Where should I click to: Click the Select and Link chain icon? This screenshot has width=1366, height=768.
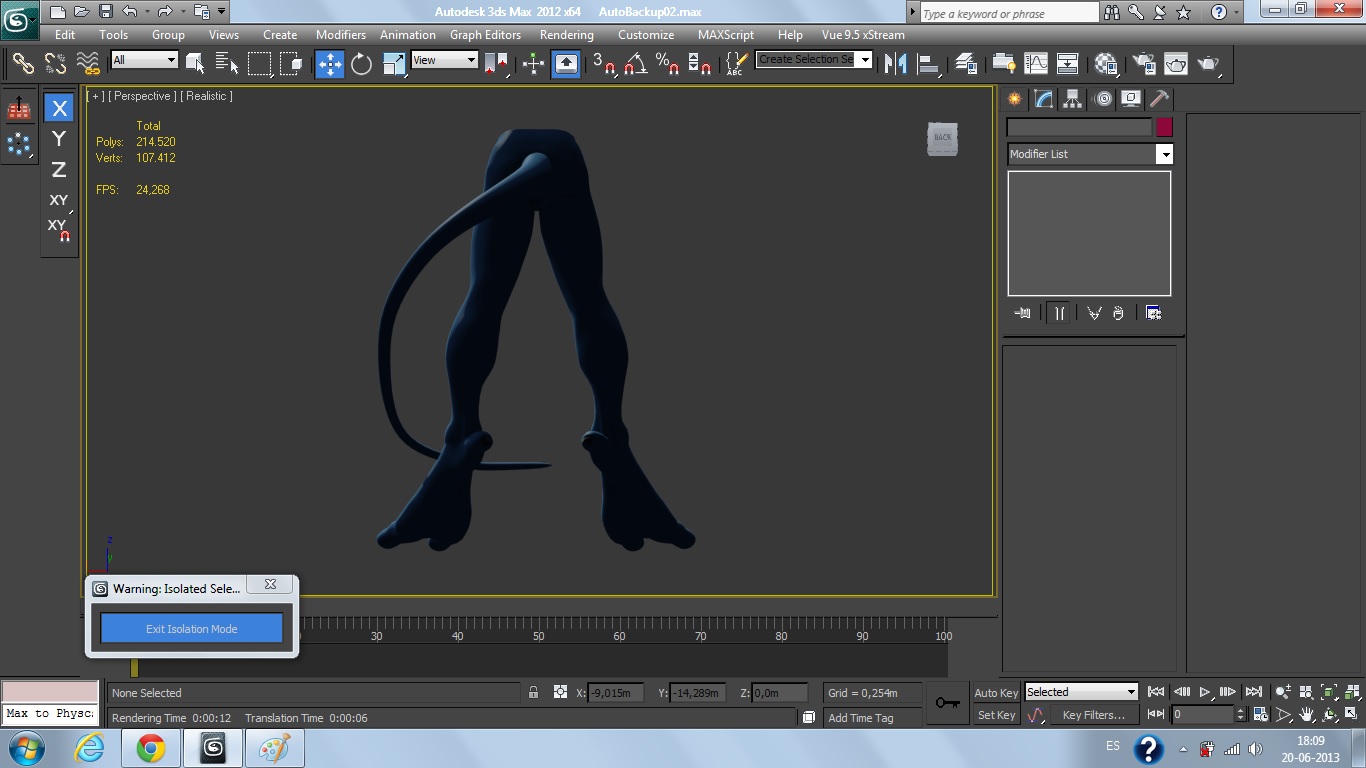coord(22,64)
